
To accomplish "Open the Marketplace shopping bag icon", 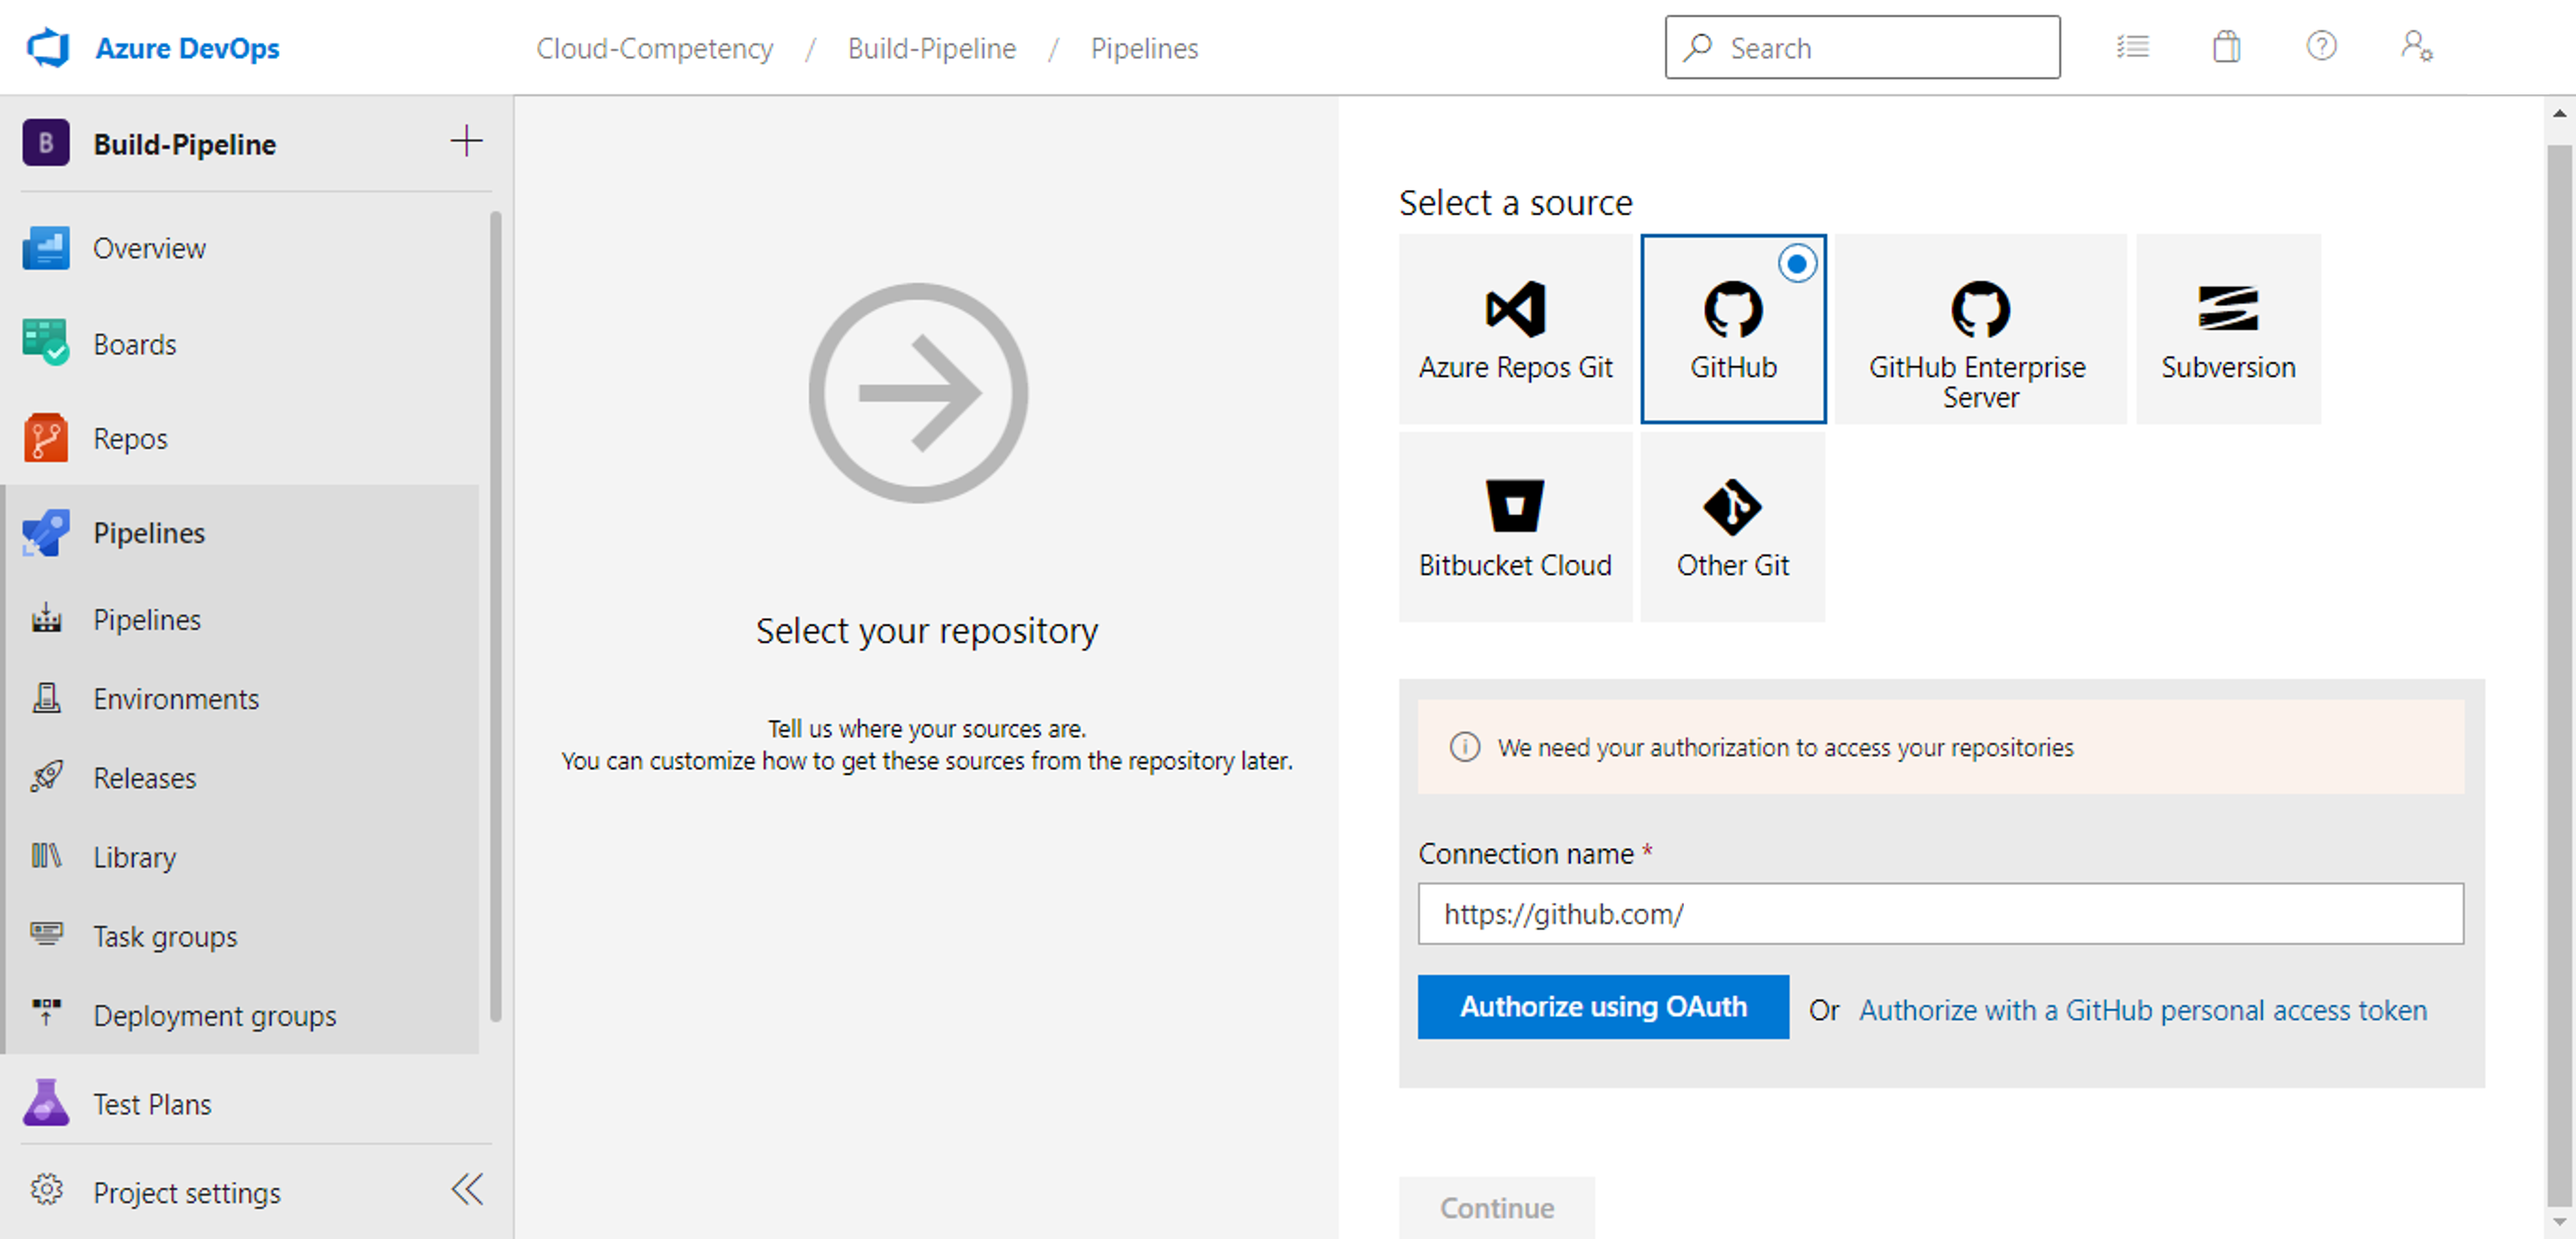I will pyautogui.click(x=2226, y=47).
